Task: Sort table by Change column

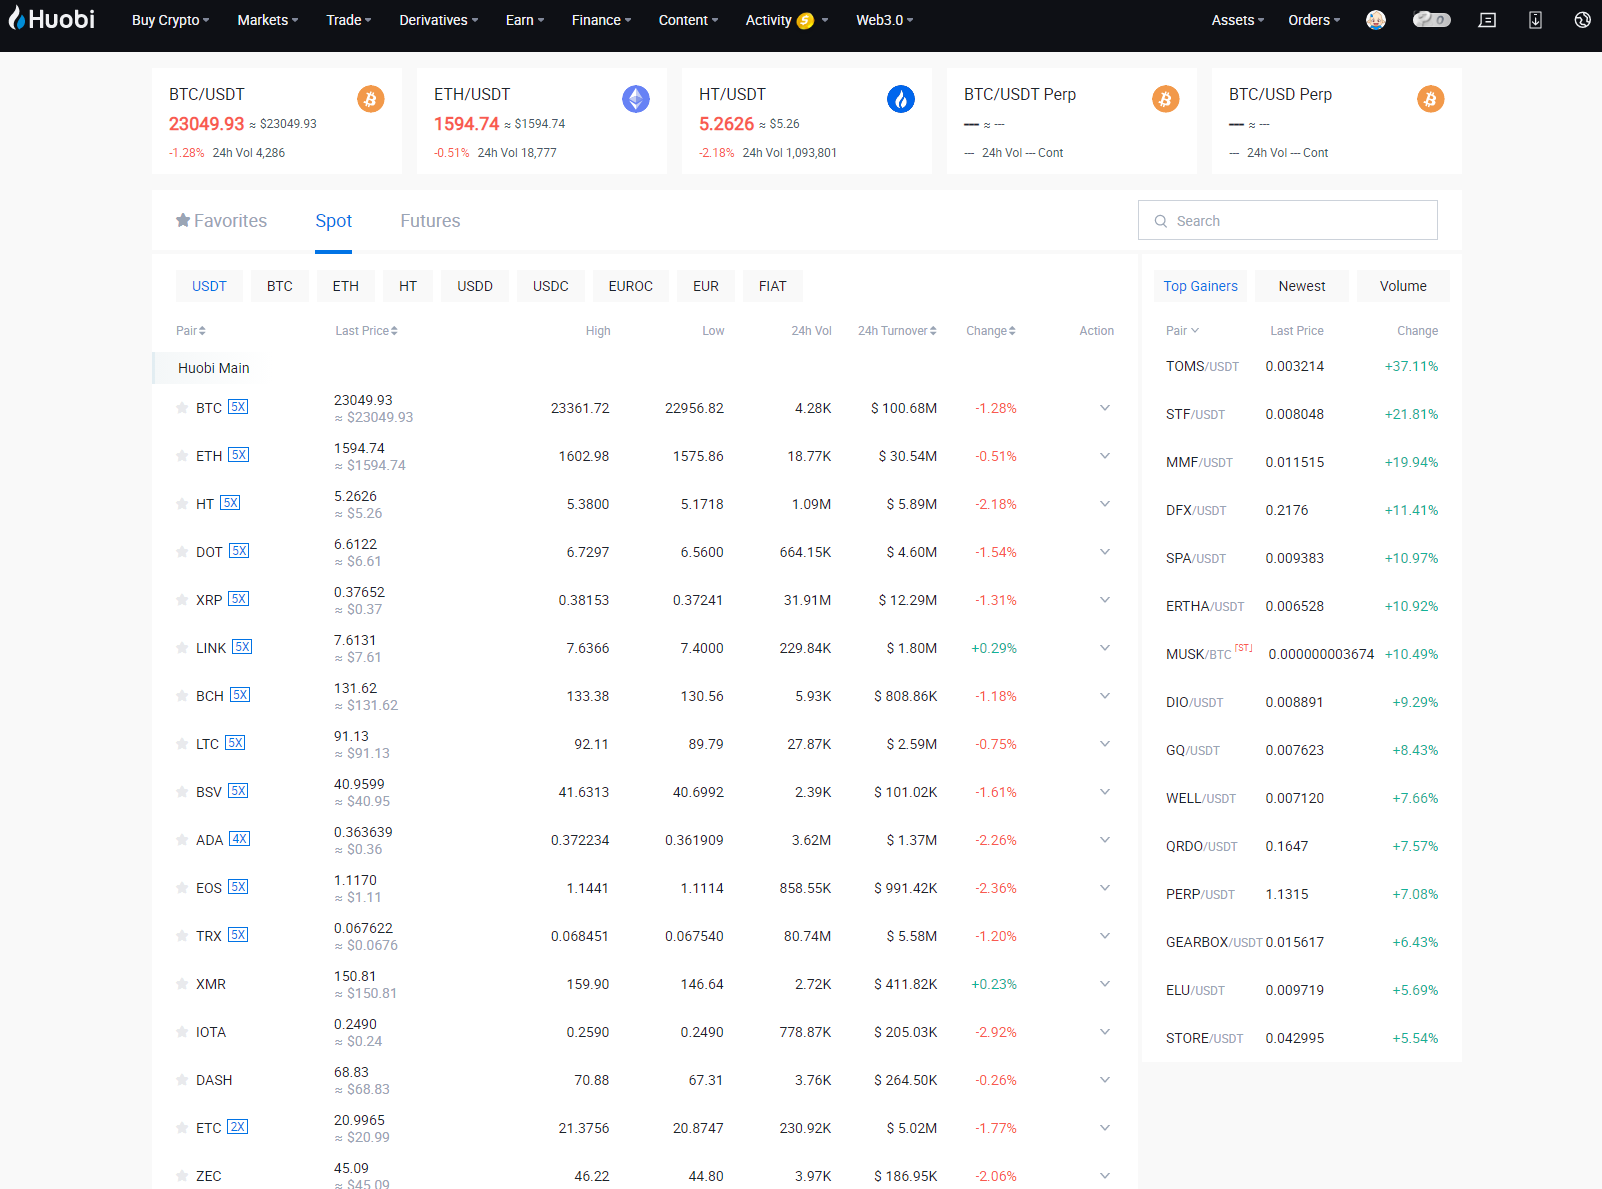Action: [991, 331]
